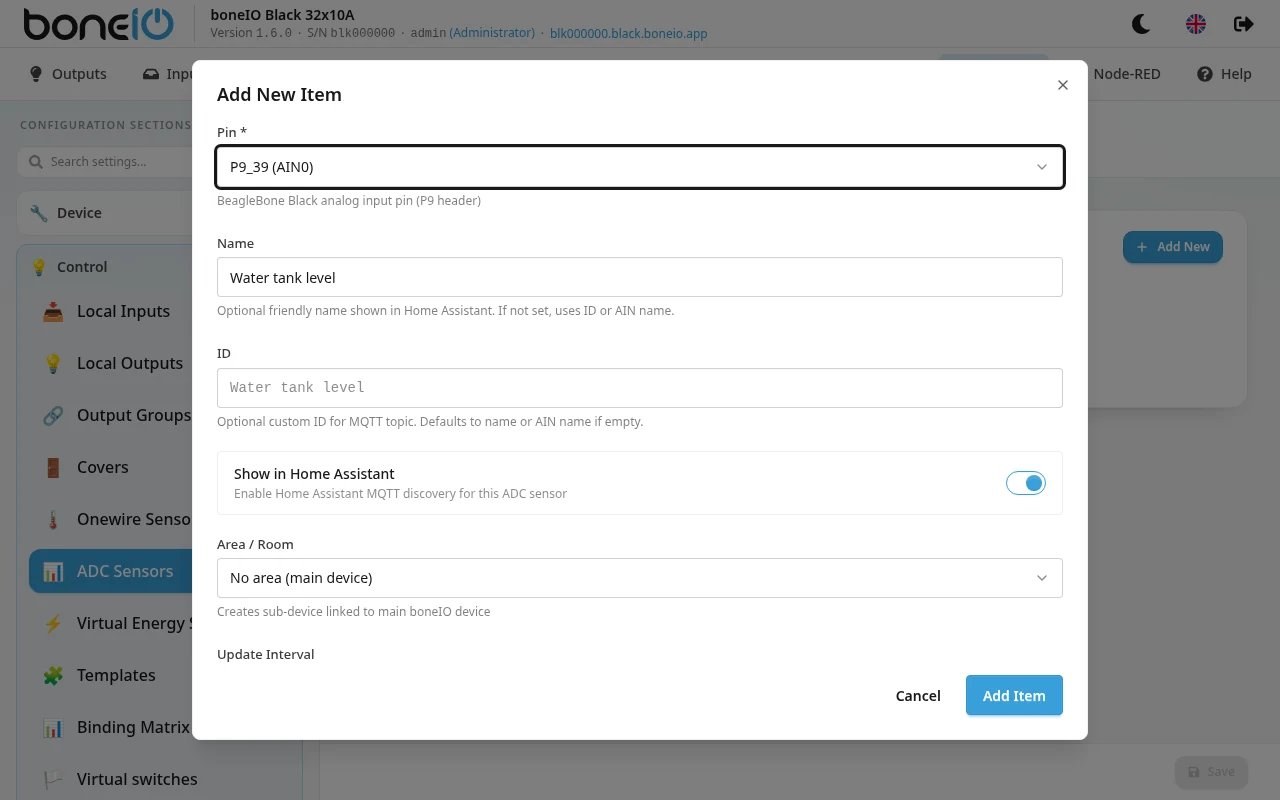Image resolution: width=1280 pixels, height=800 pixels.
Task: Click the Templates puzzle piece icon
Action: click(x=53, y=675)
